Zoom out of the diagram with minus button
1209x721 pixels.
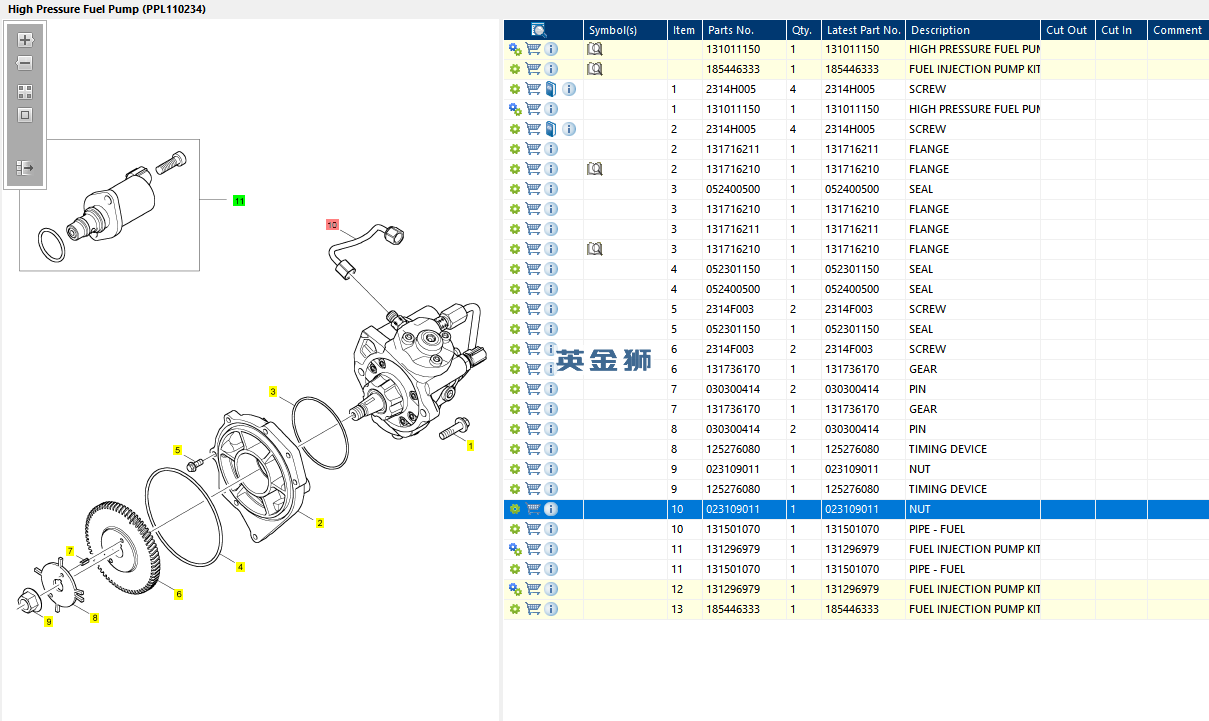point(25,63)
